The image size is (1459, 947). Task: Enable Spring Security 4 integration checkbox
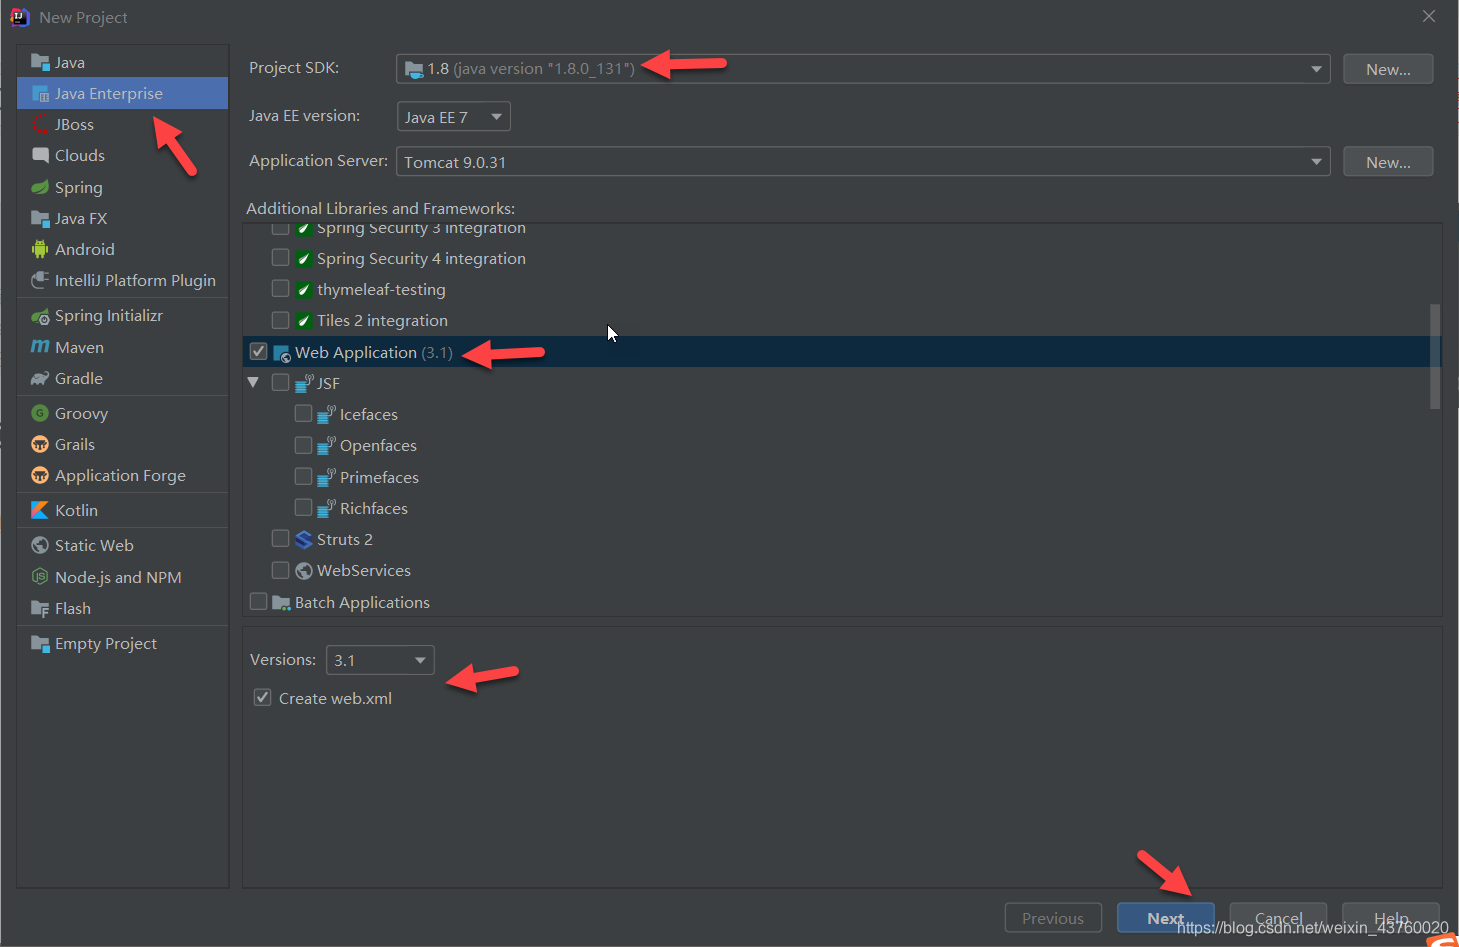[280, 258]
